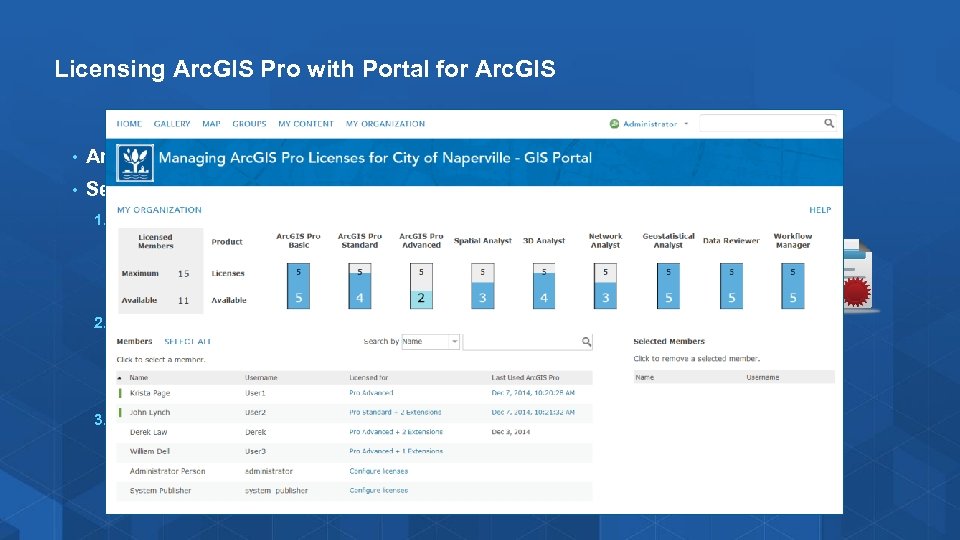Viewport: 960px width, 540px height.
Task: Click the Username column header in Members
Action: coord(261,378)
